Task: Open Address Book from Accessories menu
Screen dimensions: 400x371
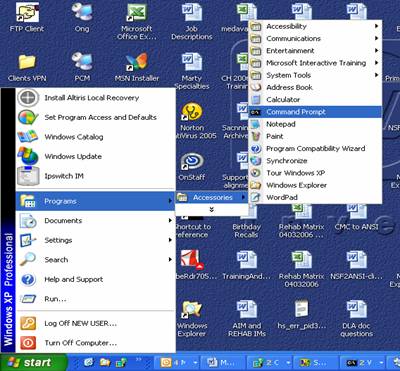Action: tap(315, 87)
